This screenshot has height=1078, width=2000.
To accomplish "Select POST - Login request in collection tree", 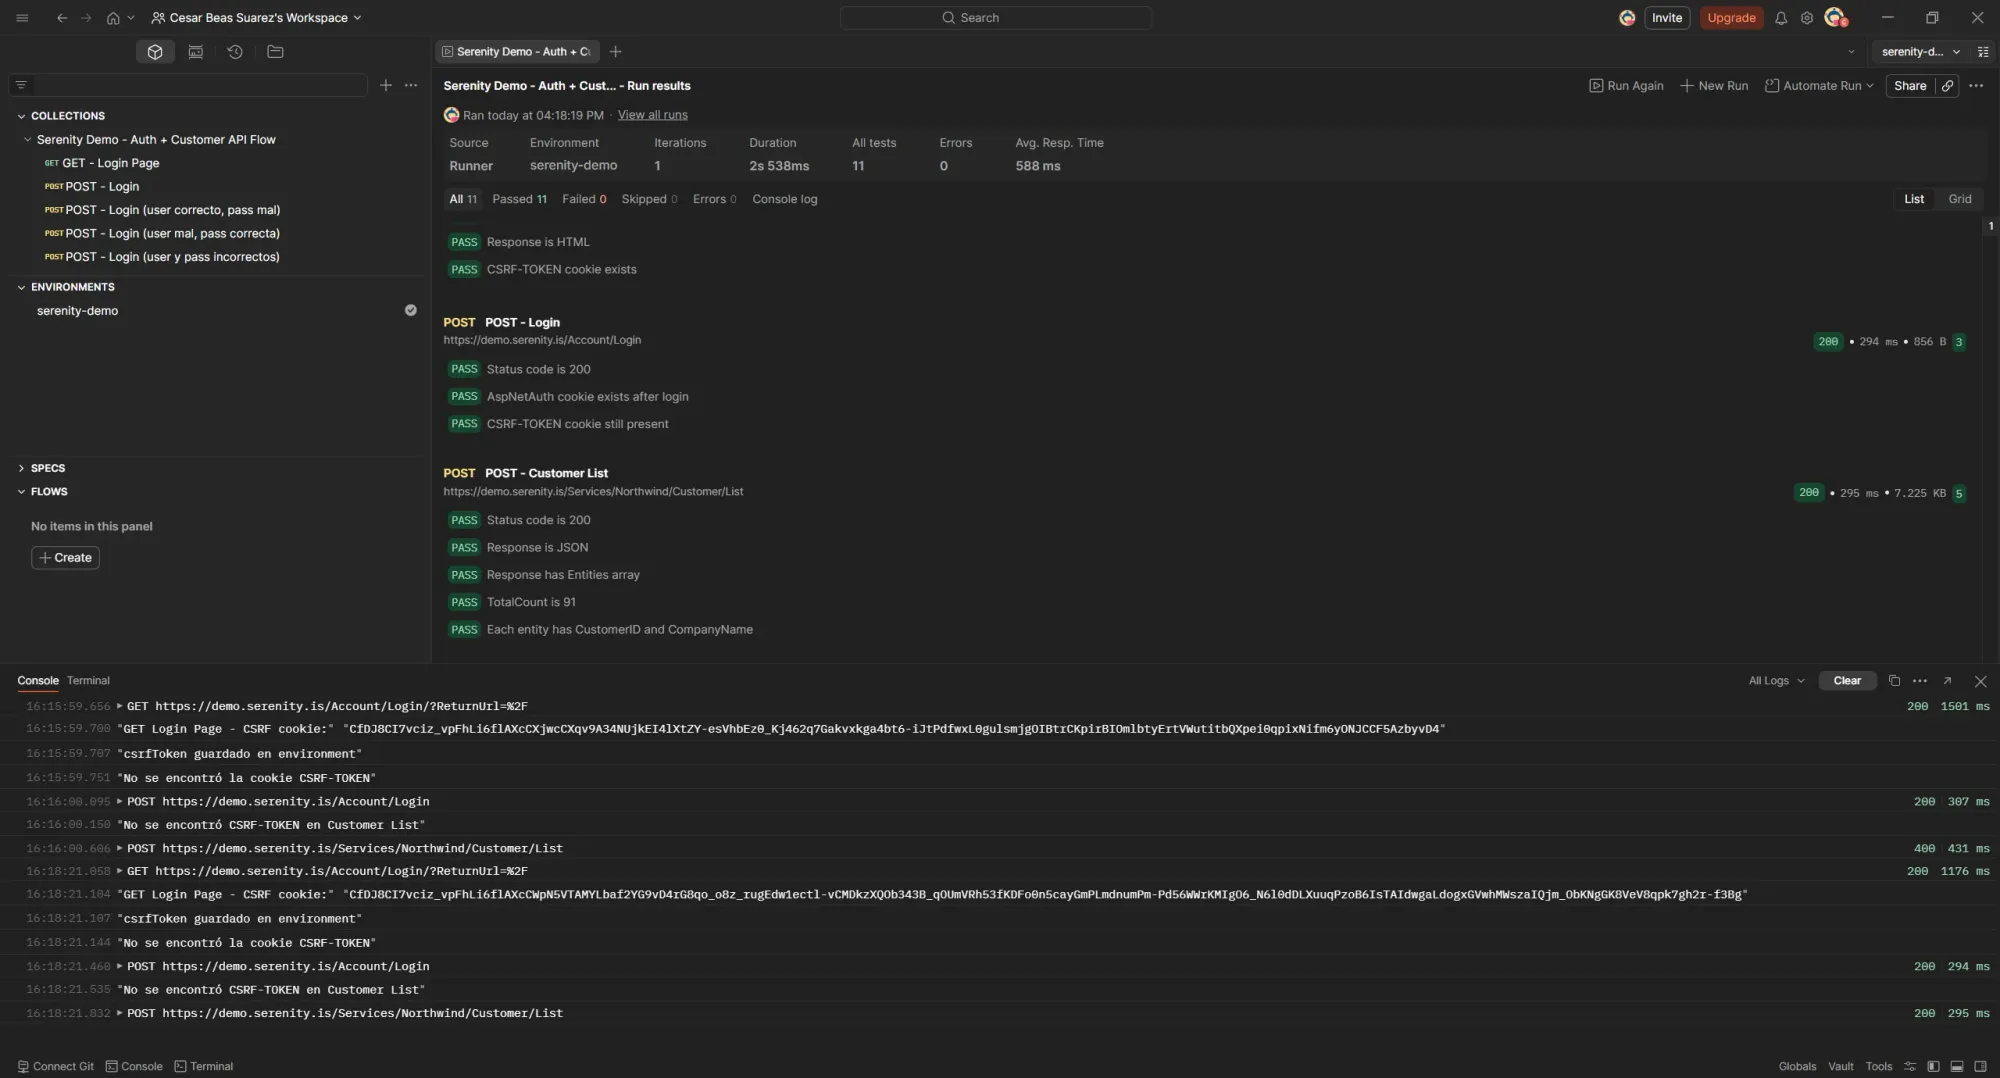I will pyautogui.click(x=102, y=187).
